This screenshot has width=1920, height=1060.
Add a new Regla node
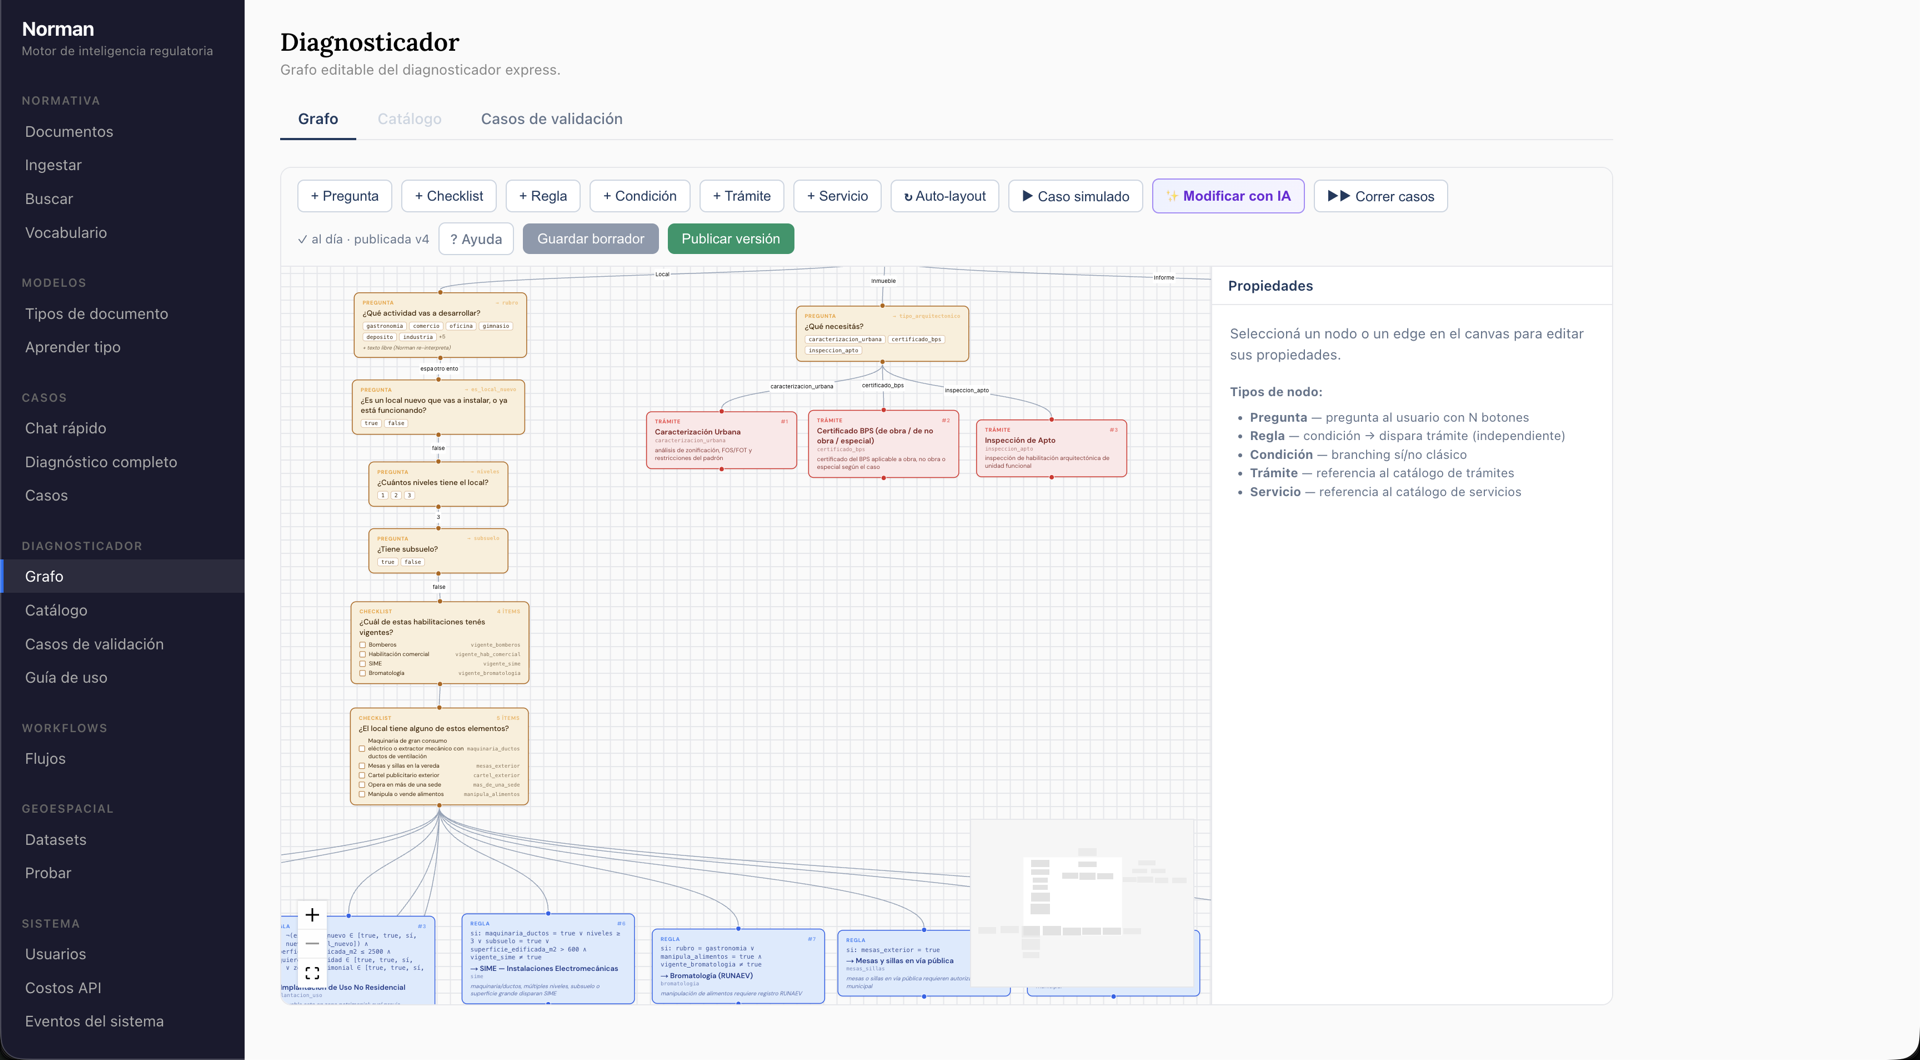pos(543,196)
